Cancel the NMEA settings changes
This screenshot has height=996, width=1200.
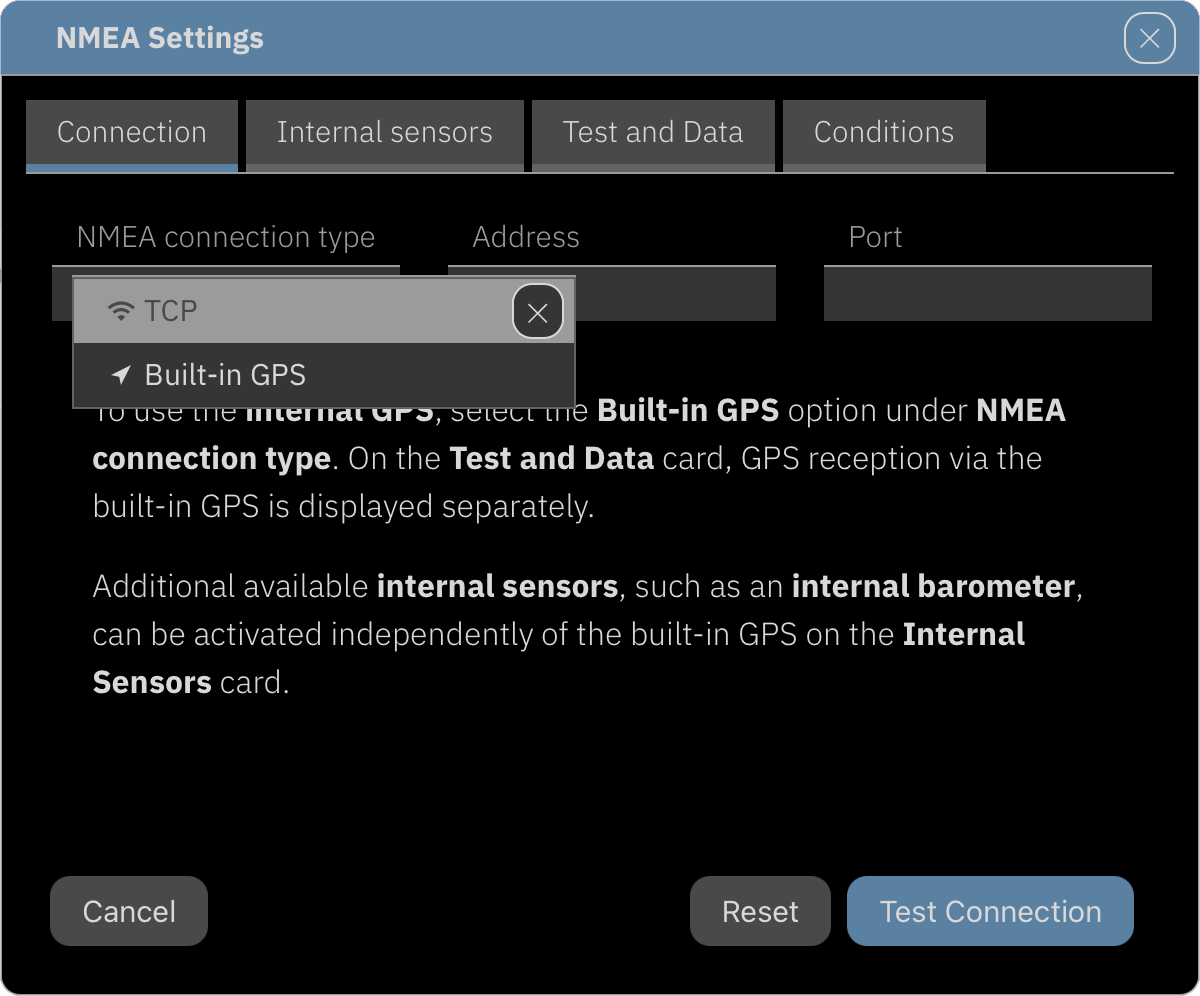pyautogui.click(x=128, y=911)
